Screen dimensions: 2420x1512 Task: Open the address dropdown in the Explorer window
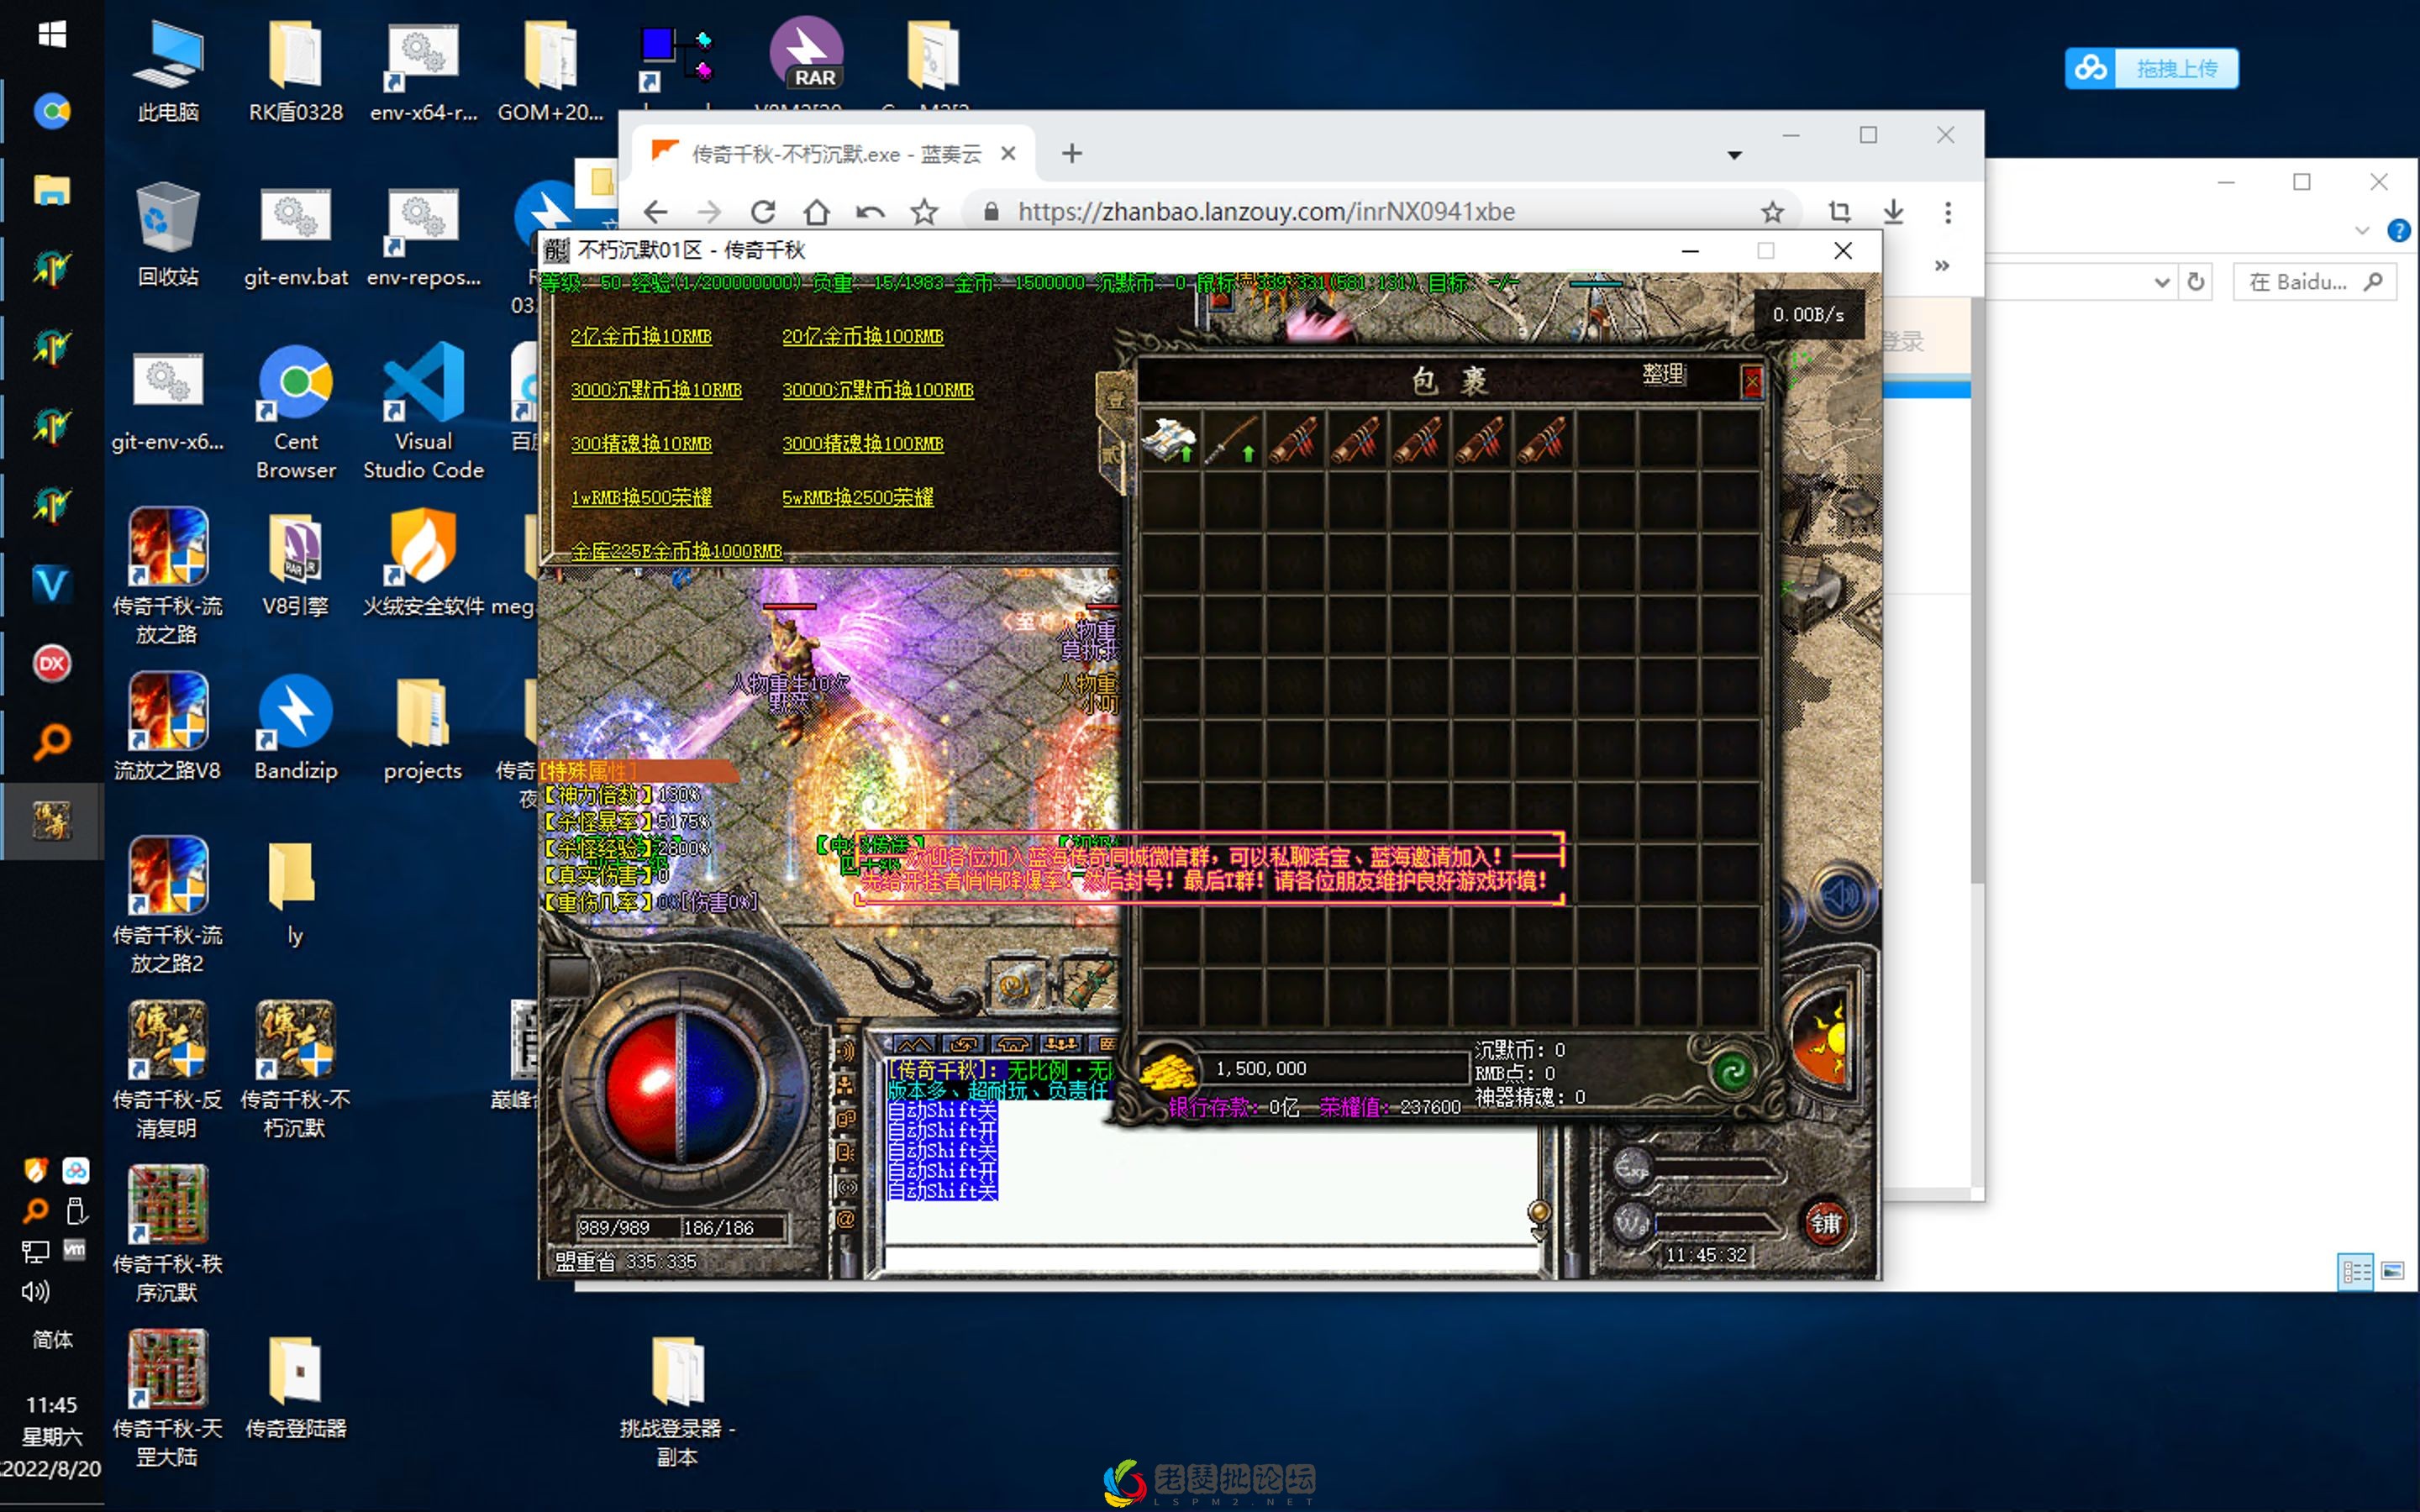pos(2161,283)
